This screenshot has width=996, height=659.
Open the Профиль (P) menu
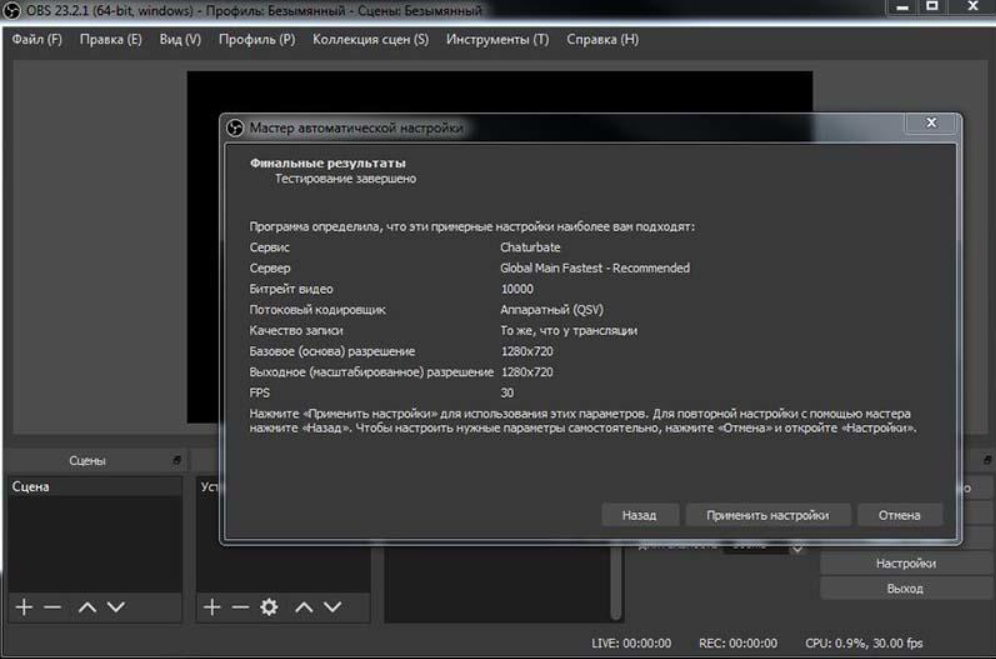pyautogui.click(x=257, y=39)
